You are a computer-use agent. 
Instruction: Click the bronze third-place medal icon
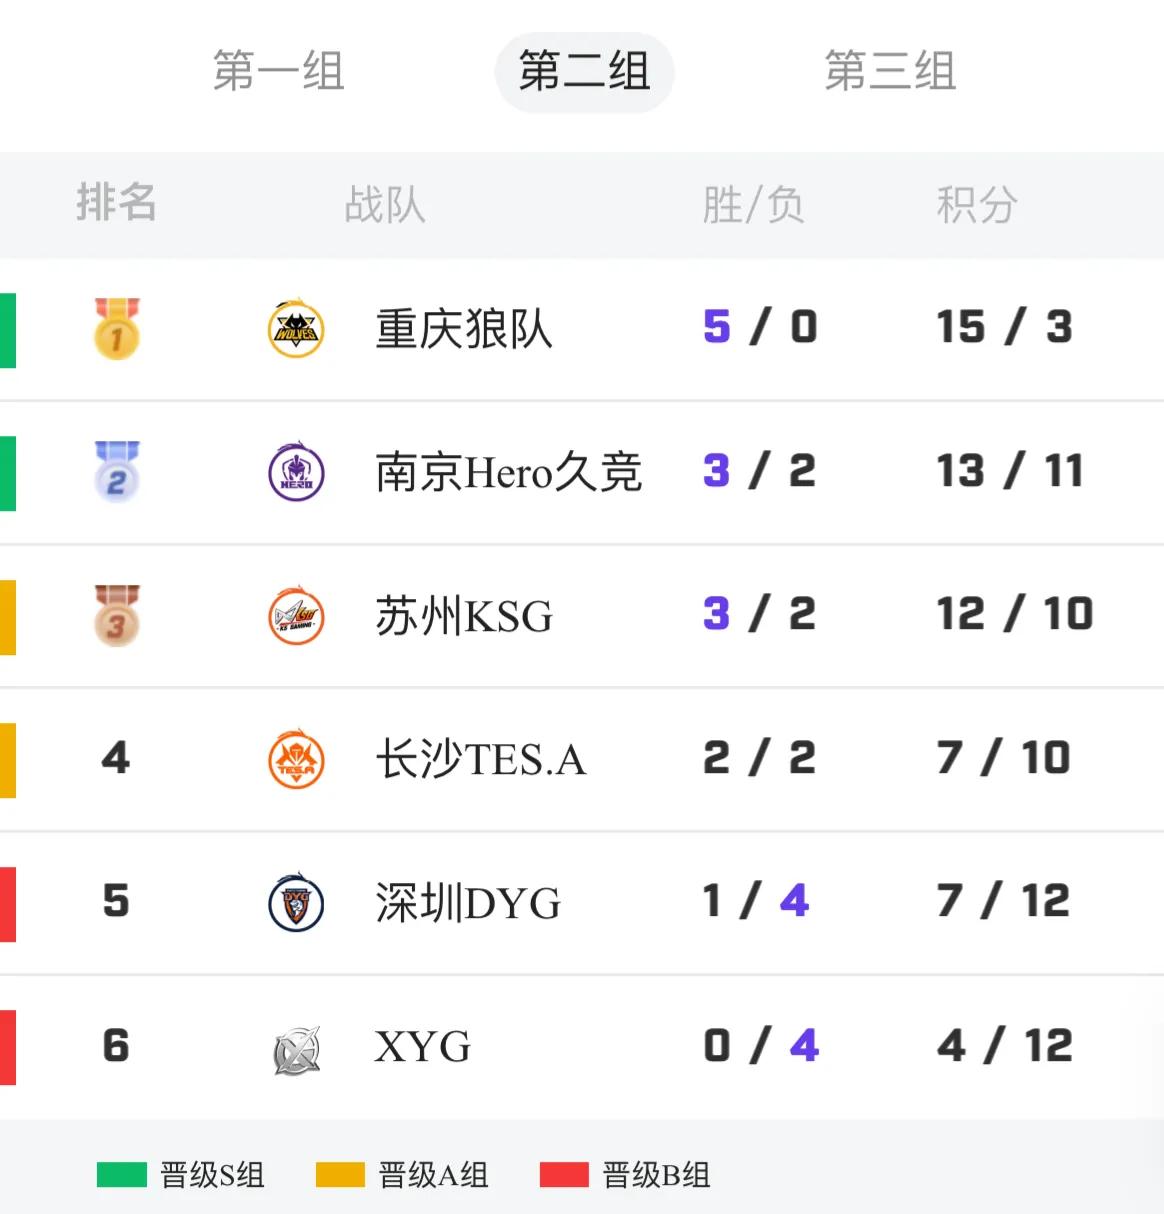(117, 615)
